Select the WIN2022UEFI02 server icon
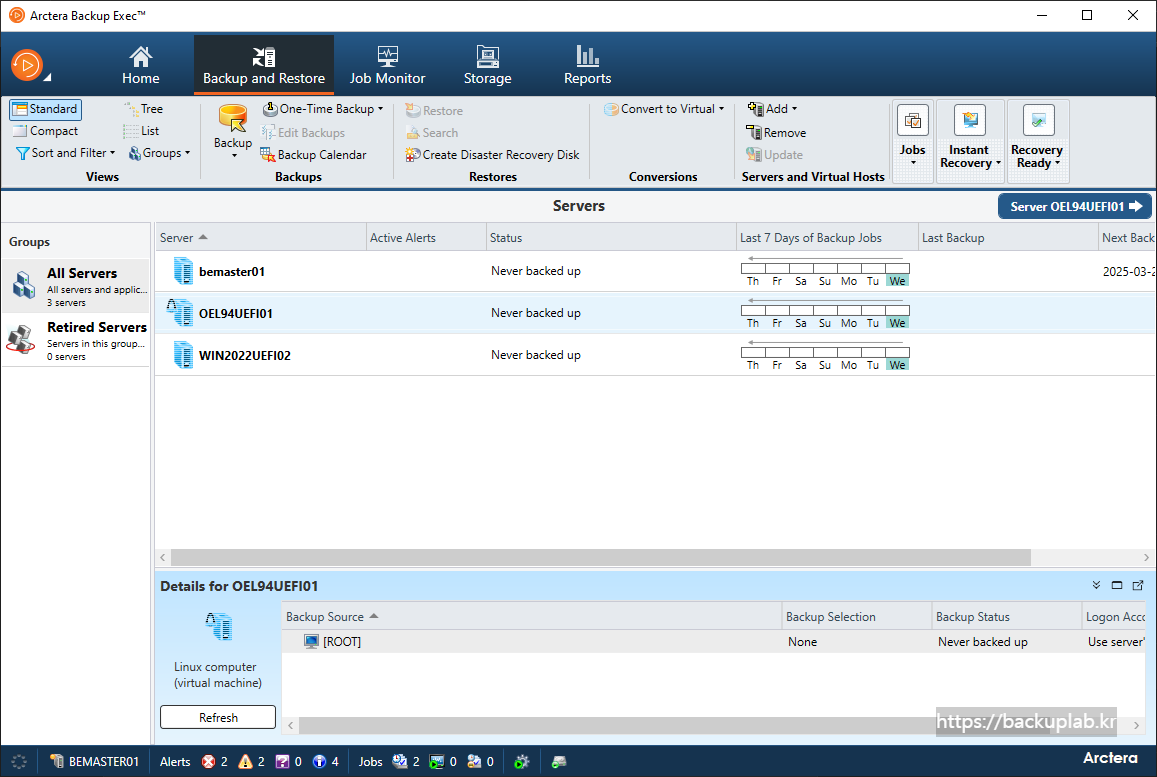Screen dimensions: 1157x777 click(x=182, y=355)
